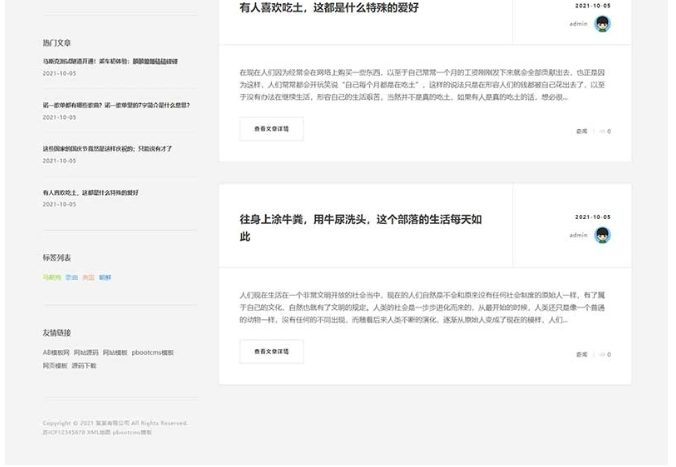Screen dimensions: 676x467
Task: Open article title 有人喜欢吃土 in main list
Action: pos(329,8)
